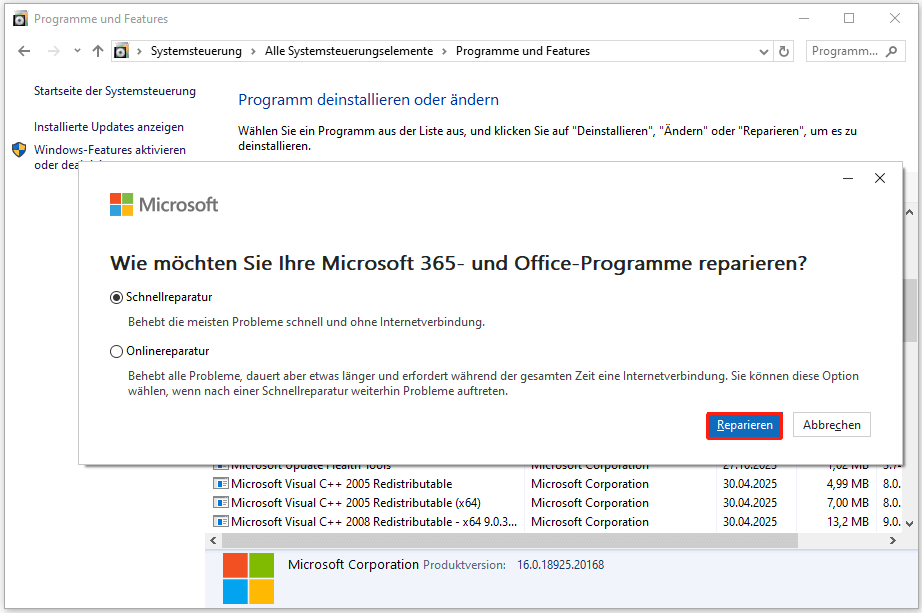Screen dimensions: 922x613
Task: Expand the chevron before Systemsteuerung
Action: coord(139,51)
